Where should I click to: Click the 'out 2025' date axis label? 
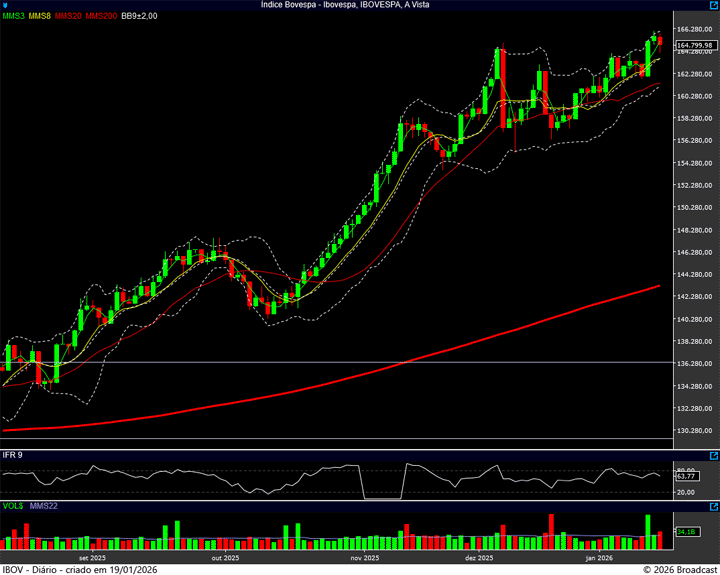click(225, 558)
